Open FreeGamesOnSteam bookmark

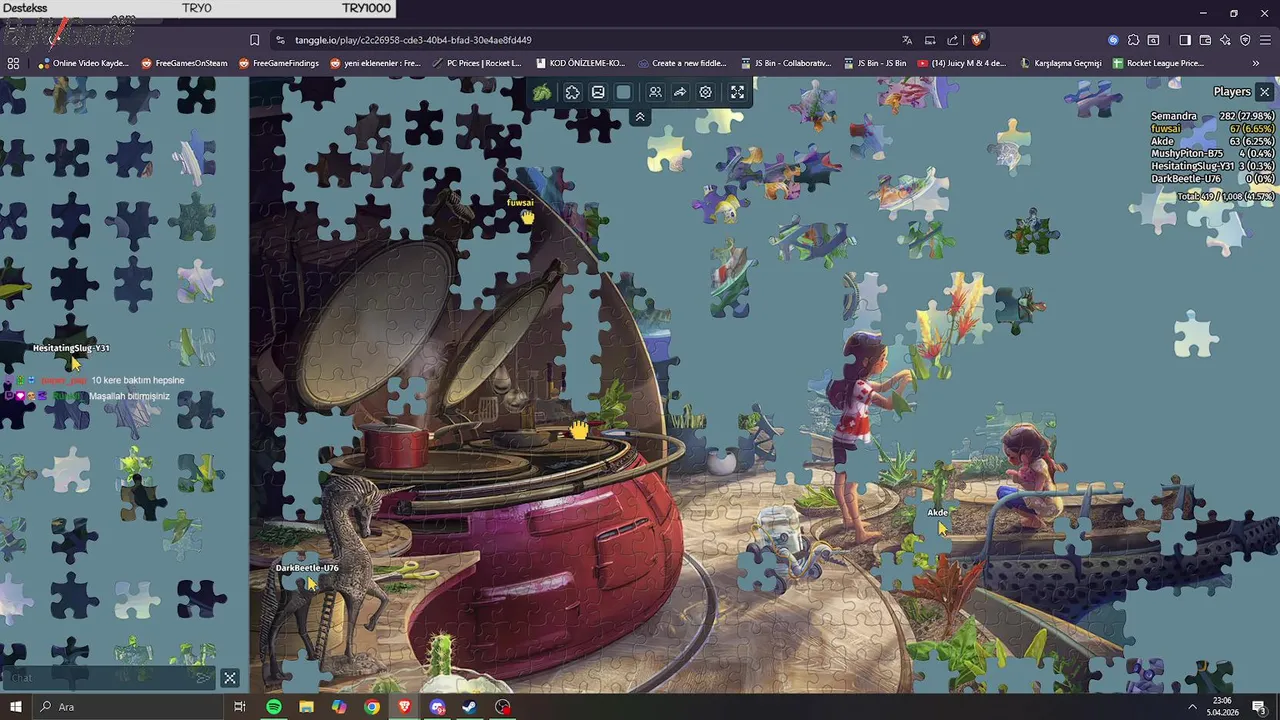pos(185,63)
